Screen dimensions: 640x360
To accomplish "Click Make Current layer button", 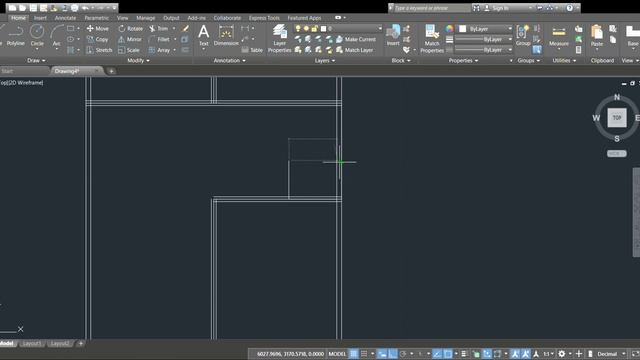I will 356,39.
